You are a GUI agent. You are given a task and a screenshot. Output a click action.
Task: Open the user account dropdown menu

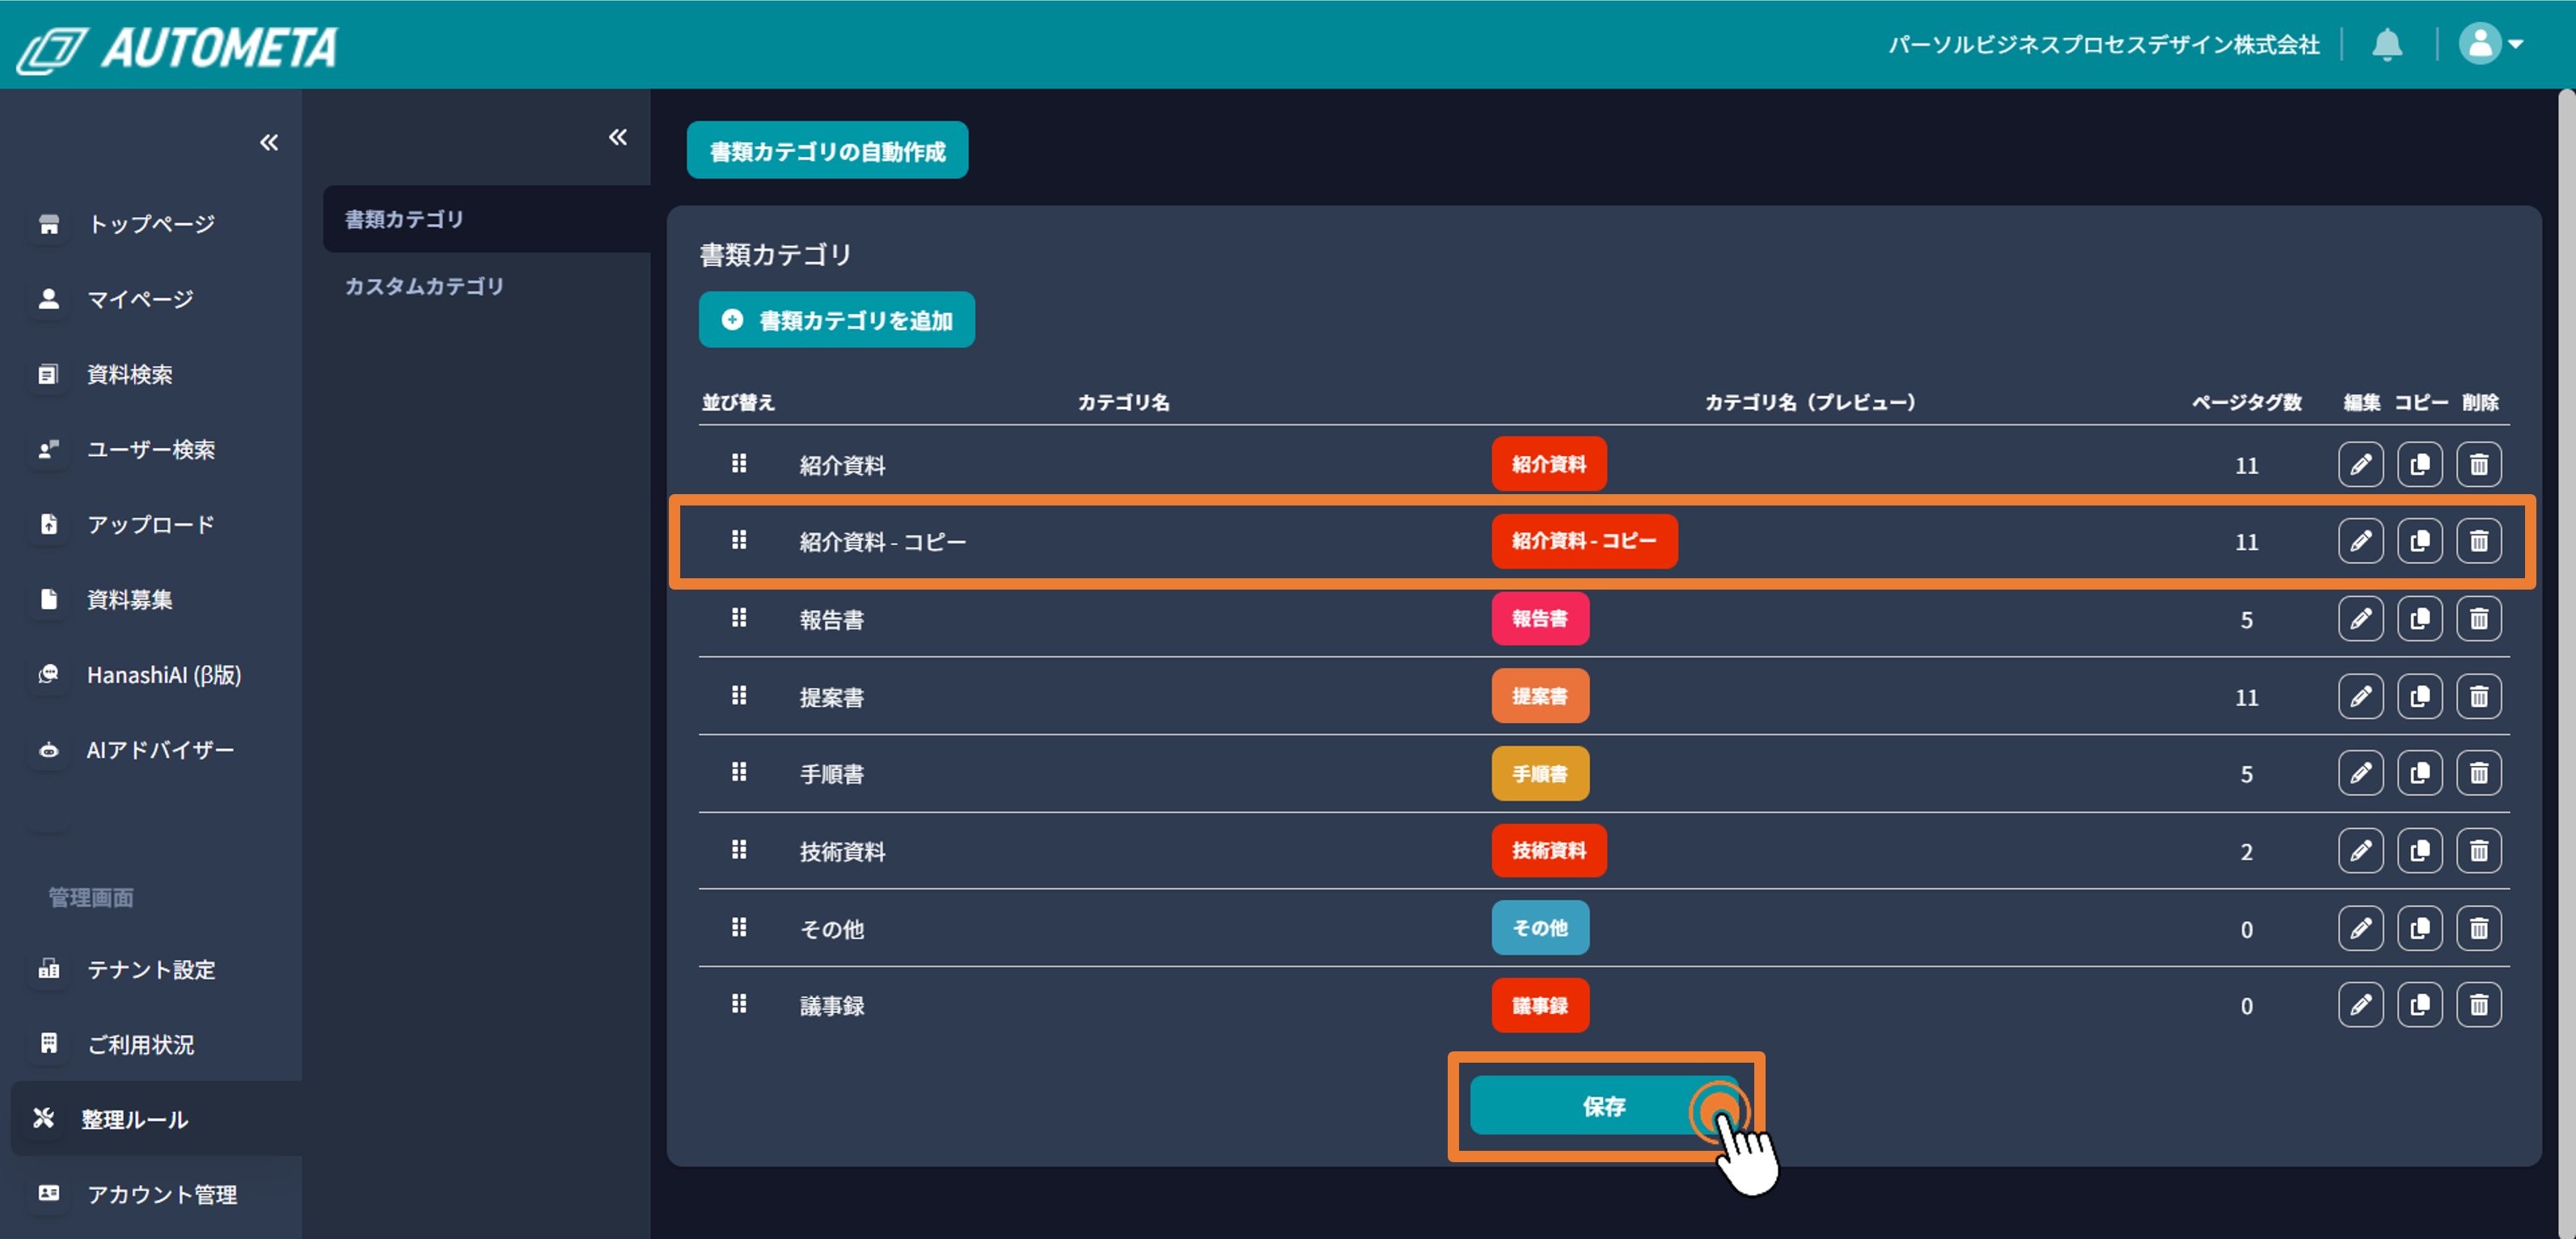pyautogui.click(x=2492, y=44)
